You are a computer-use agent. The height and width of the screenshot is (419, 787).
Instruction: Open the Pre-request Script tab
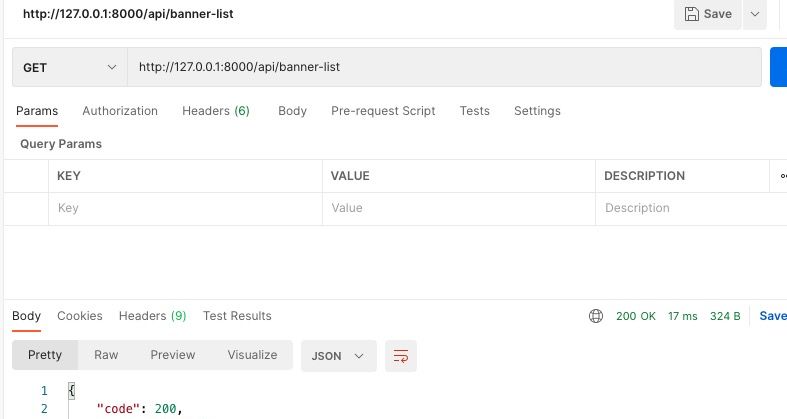[383, 111]
